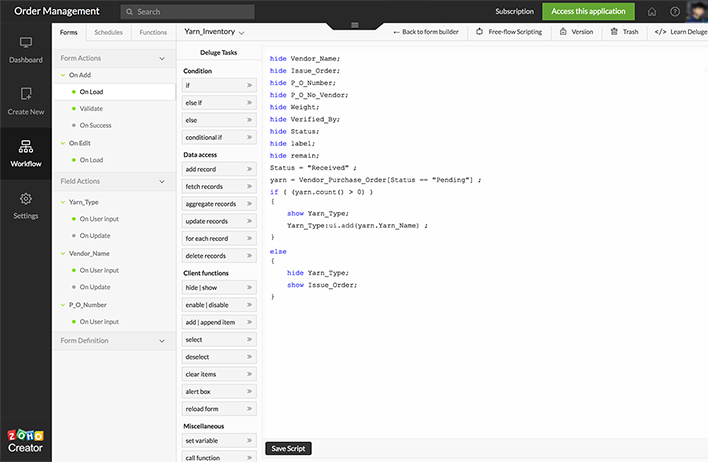Click in the Search field
Screen dimensions: 708x462
[x=187, y=12]
